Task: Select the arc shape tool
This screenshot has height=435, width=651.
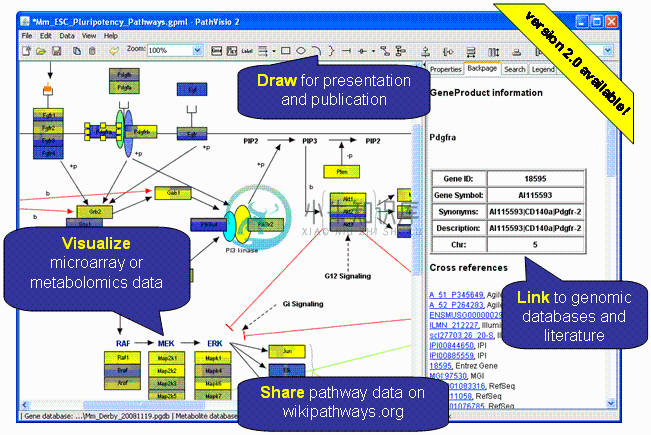Action: (x=316, y=50)
